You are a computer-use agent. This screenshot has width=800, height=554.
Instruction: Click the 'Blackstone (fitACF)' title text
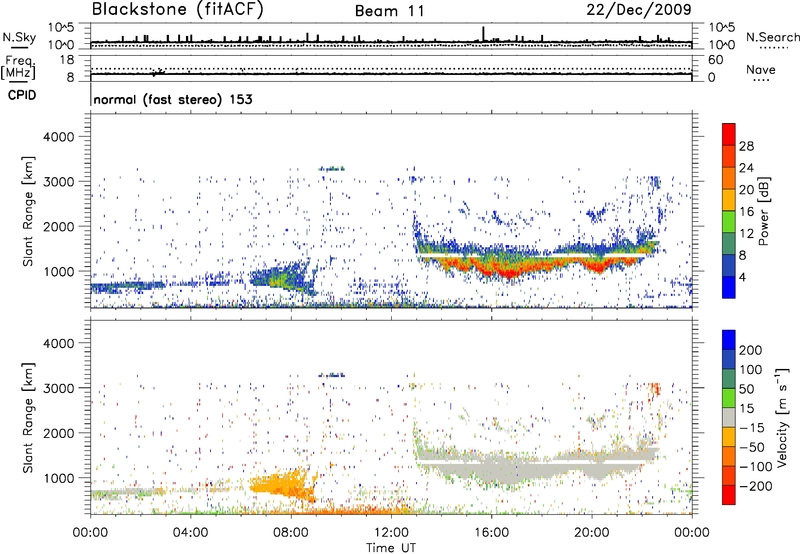[x=177, y=10]
